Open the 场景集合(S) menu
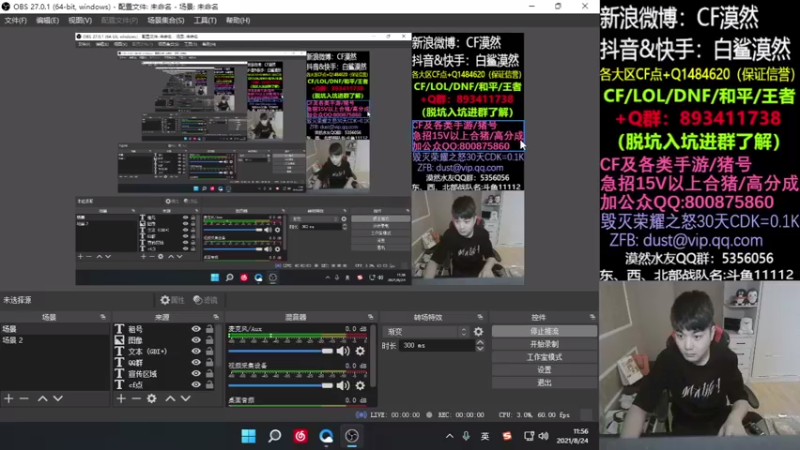Screen dimensions: 800x450 [166, 20]
